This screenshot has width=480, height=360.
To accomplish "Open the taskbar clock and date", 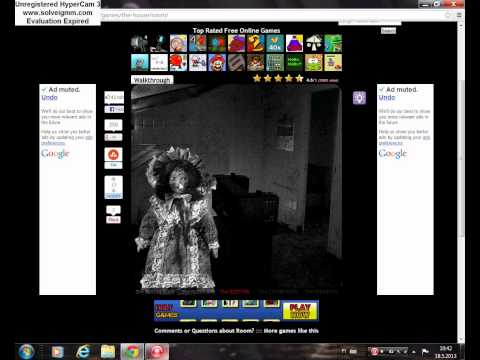I will coord(445,352).
